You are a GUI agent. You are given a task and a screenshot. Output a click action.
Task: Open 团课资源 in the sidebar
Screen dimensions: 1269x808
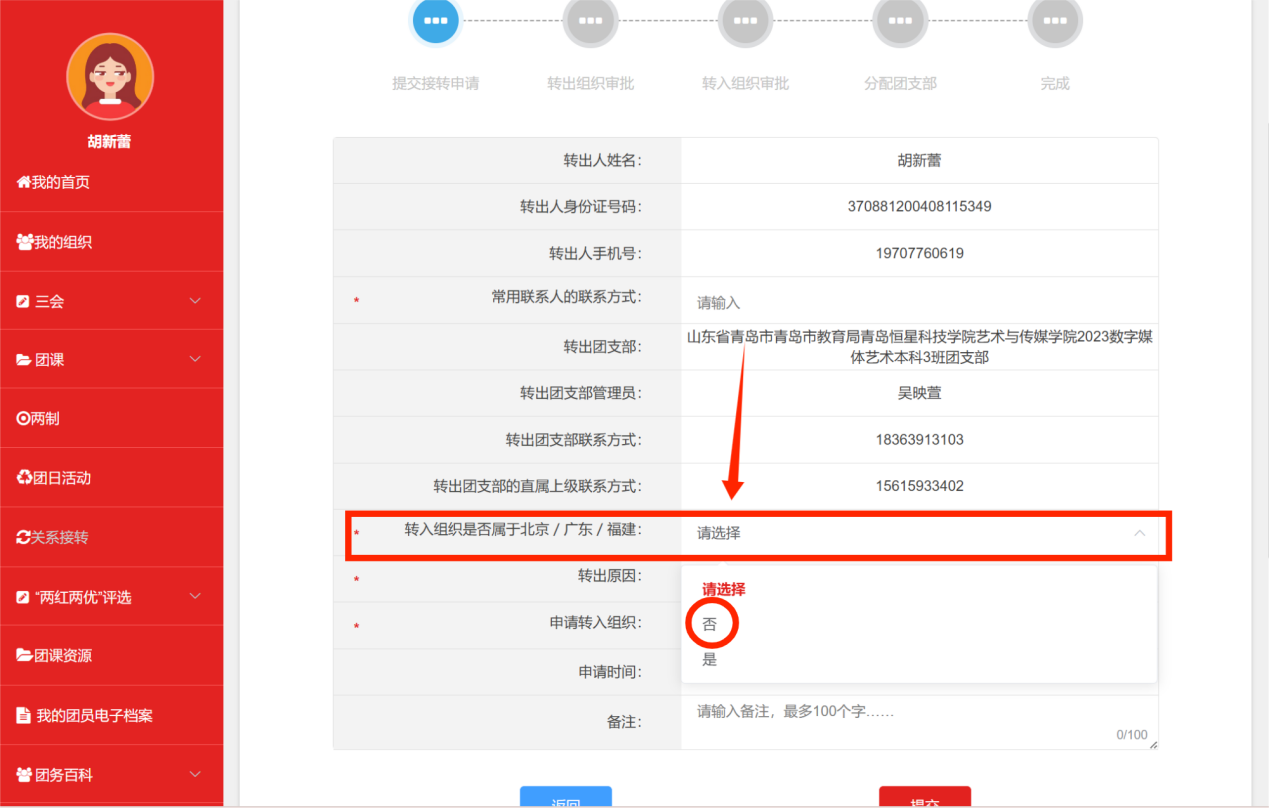63,656
